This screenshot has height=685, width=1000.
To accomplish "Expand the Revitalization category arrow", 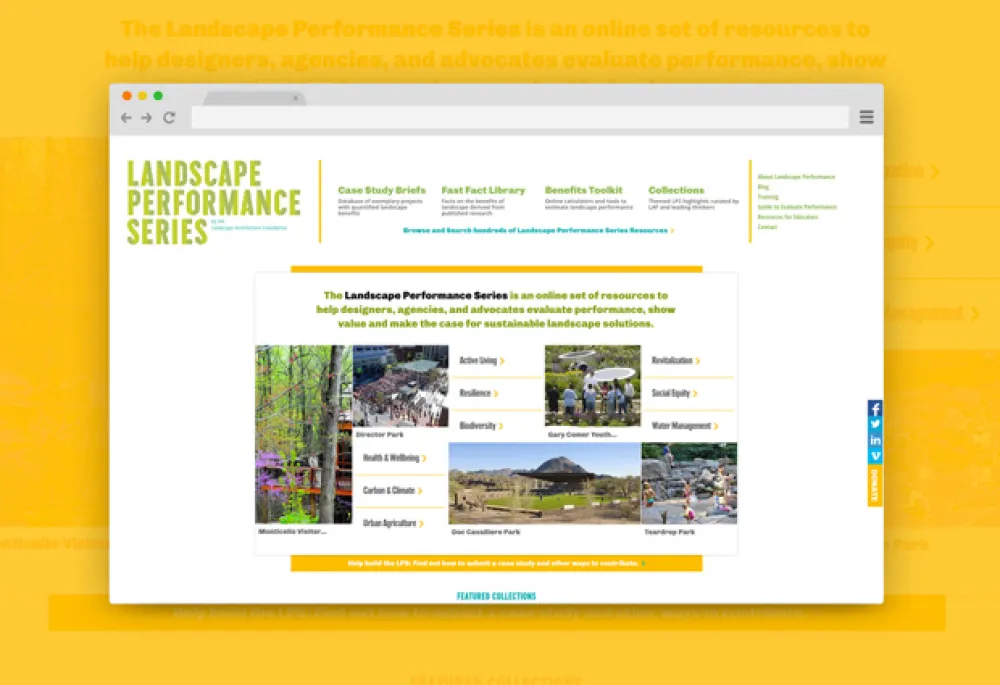I will pyautogui.click(x=698, y=361).
